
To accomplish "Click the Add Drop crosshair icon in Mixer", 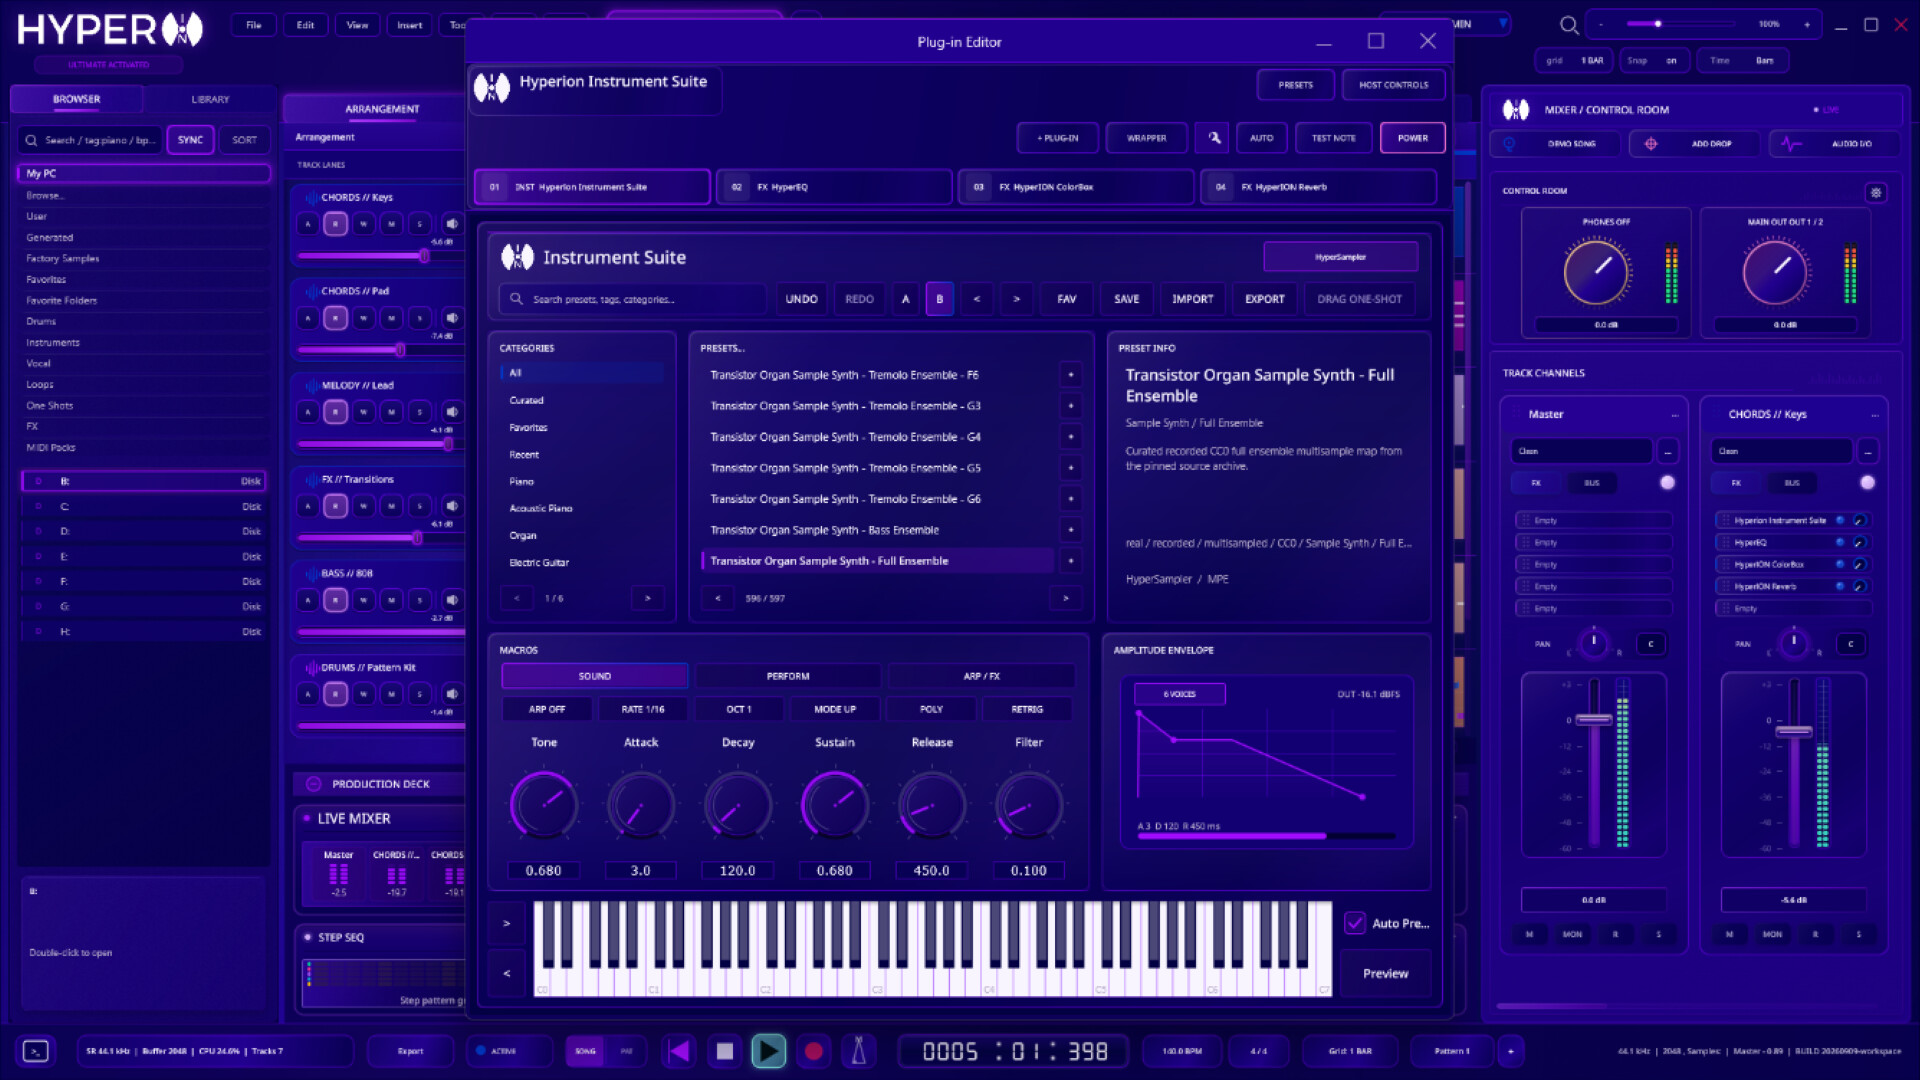I will click(x=1651, y=144).
